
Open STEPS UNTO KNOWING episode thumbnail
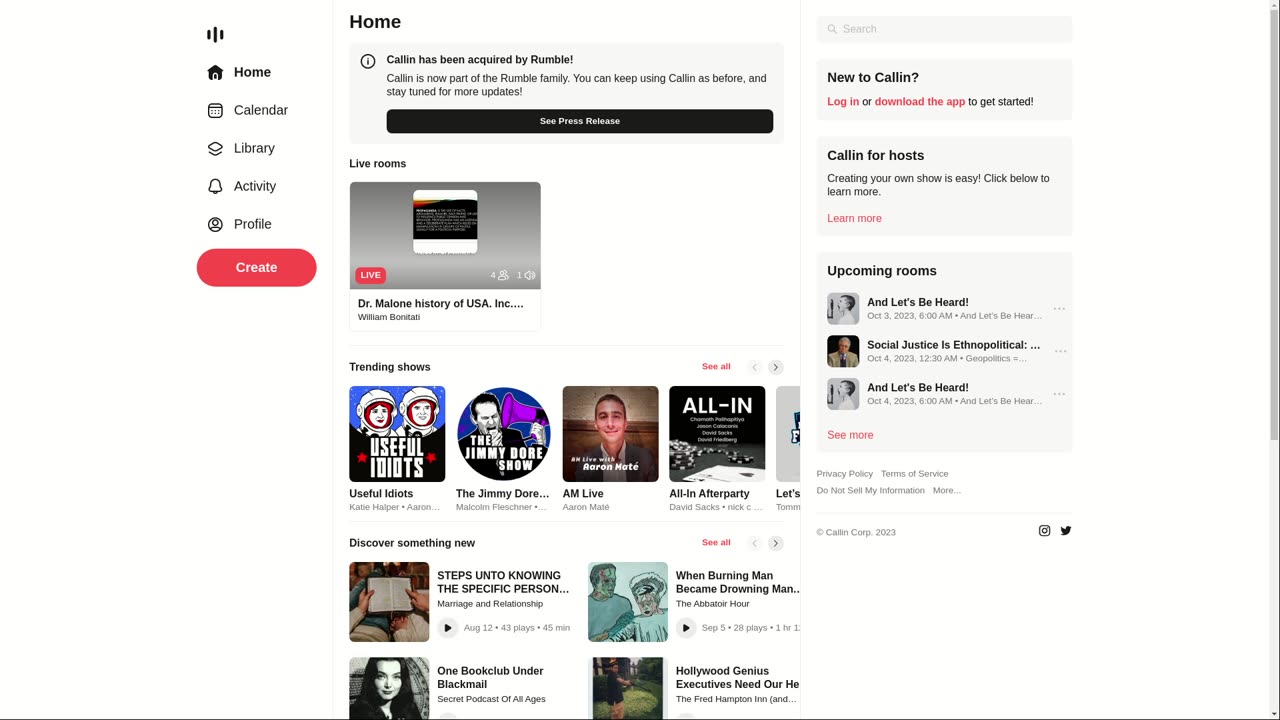click(389, 602)
